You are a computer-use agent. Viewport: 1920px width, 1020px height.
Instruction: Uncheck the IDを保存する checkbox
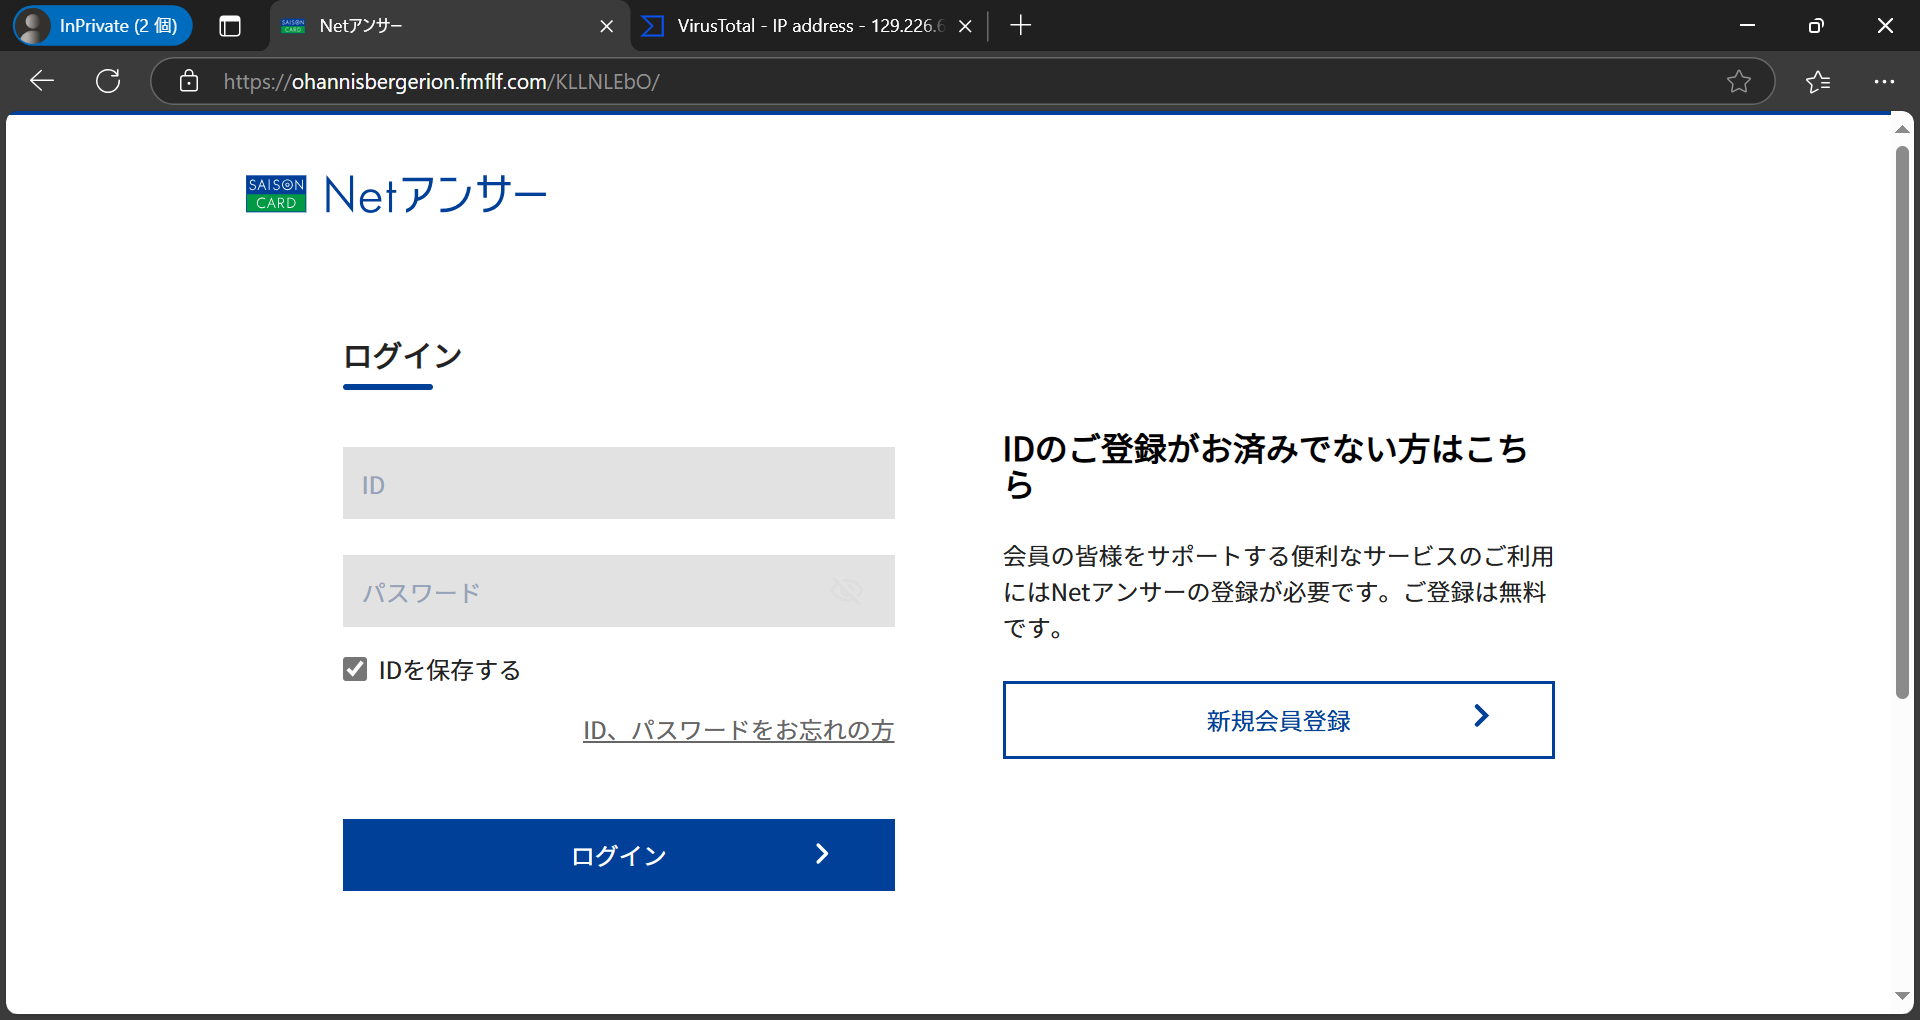click(355, 669)
